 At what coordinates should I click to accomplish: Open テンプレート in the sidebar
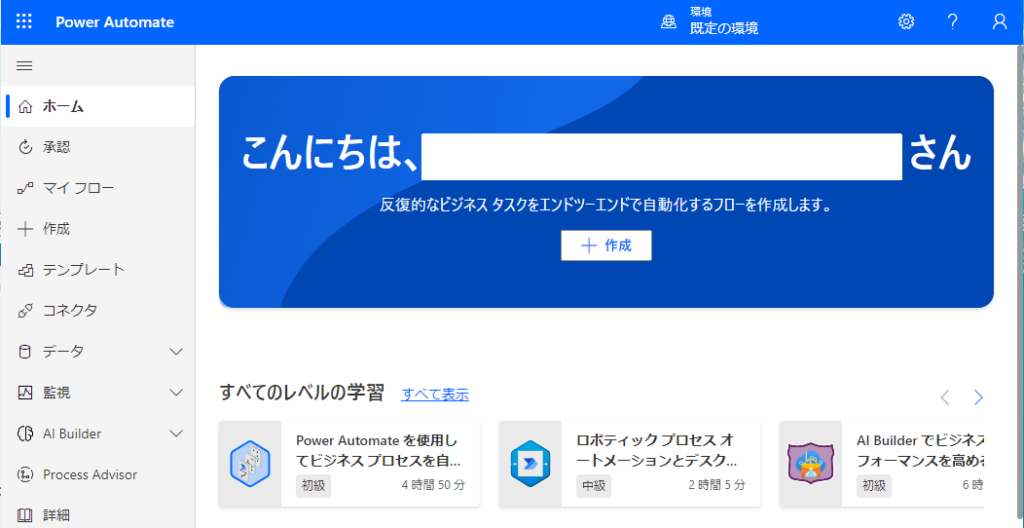(x=98, y=270)
